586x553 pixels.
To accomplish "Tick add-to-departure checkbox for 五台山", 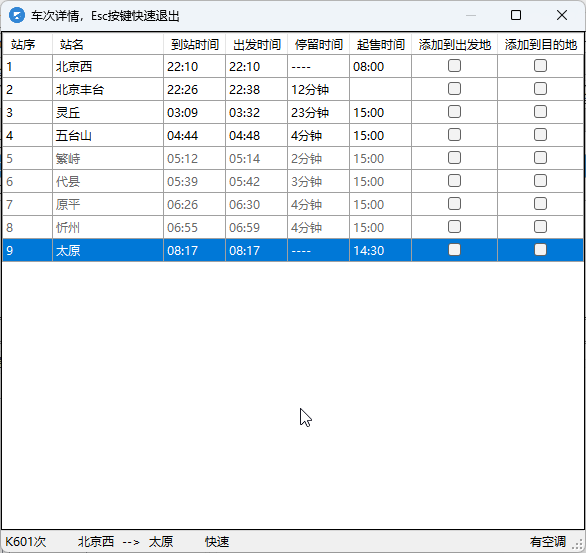I will [x=454, y=135].
